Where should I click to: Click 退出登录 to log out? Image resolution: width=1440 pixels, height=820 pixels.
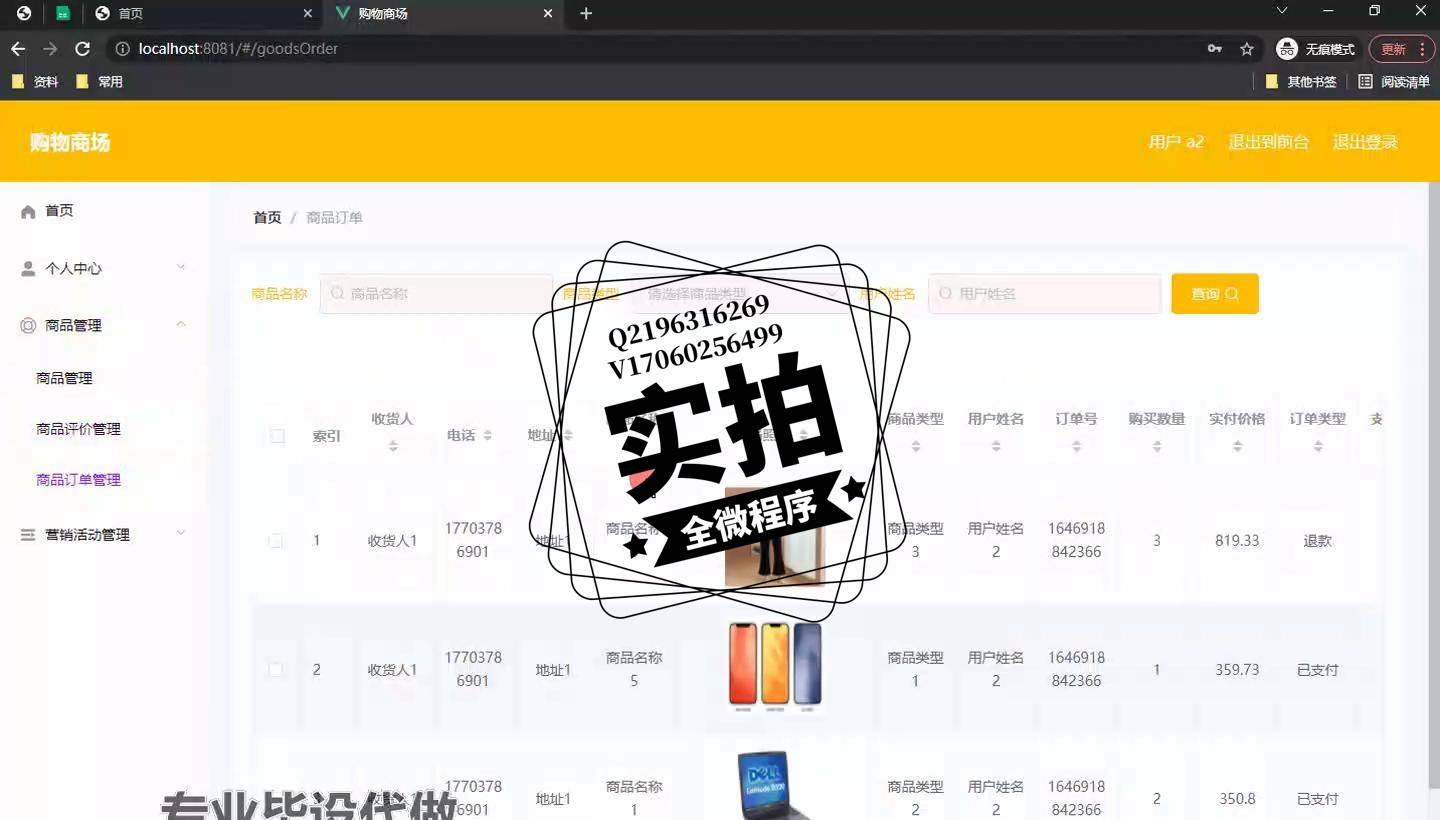[1365, 142]
